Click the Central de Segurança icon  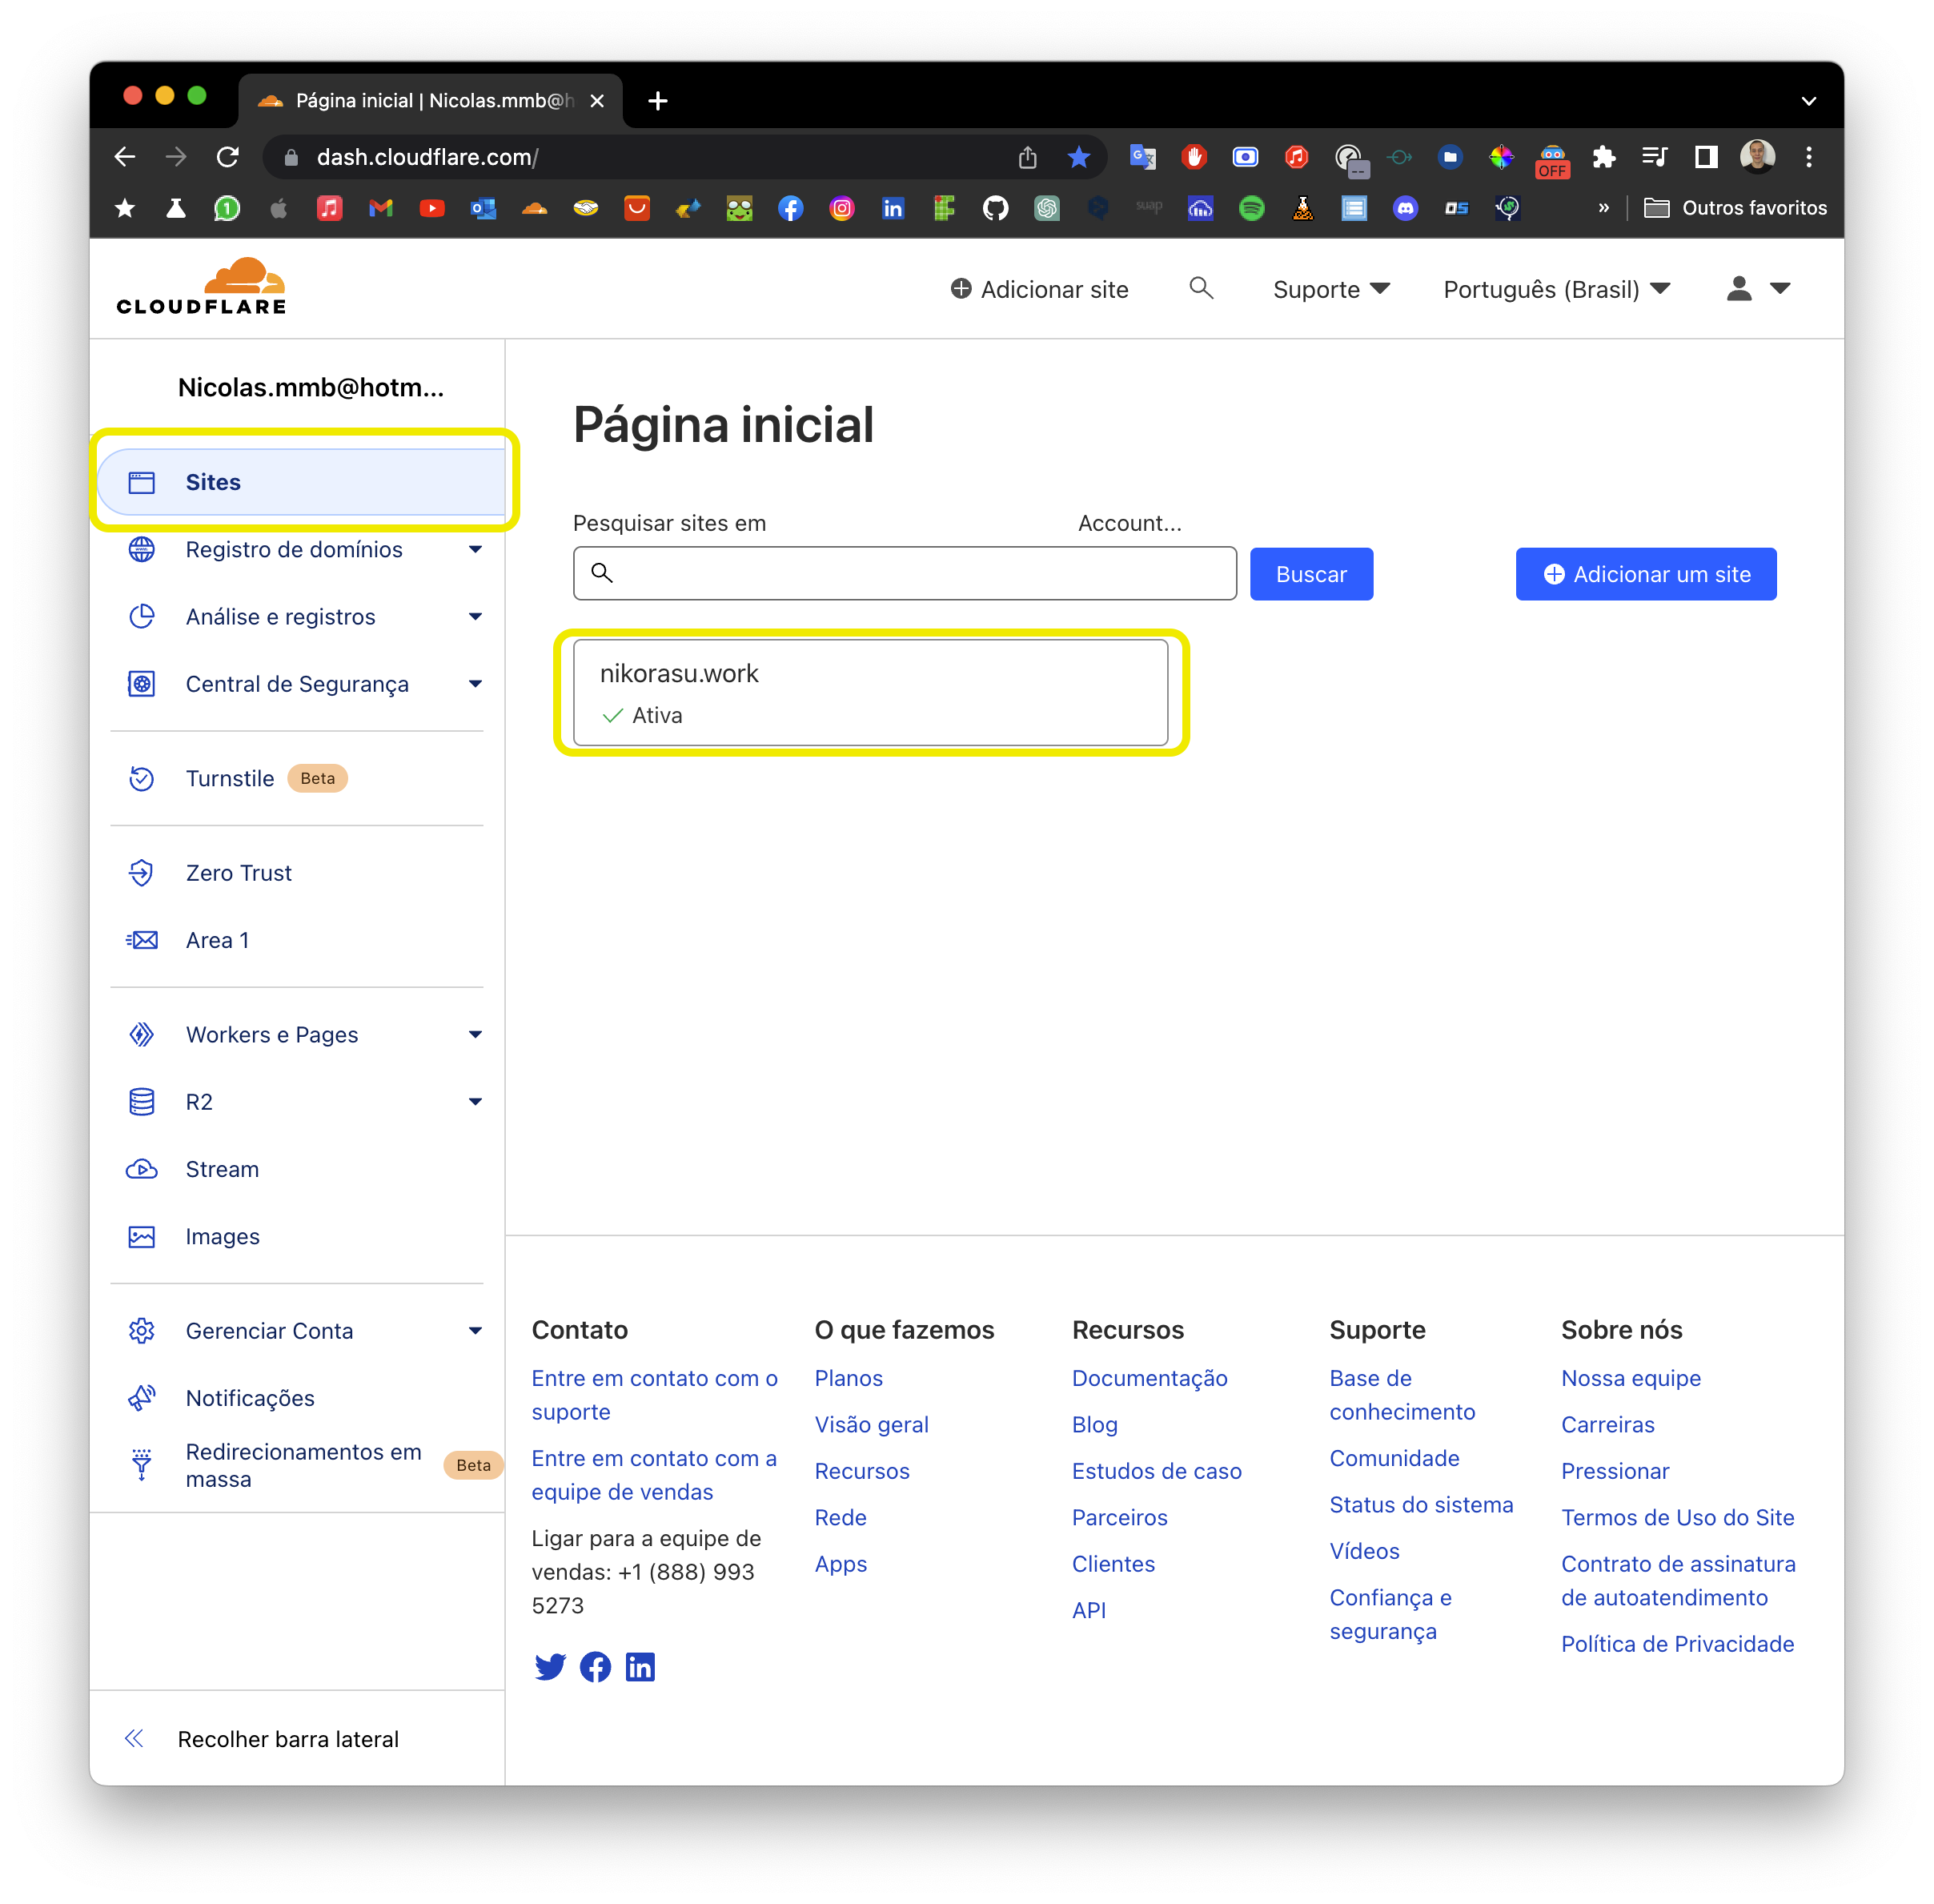pyautogui.click(x=142, y=684)
